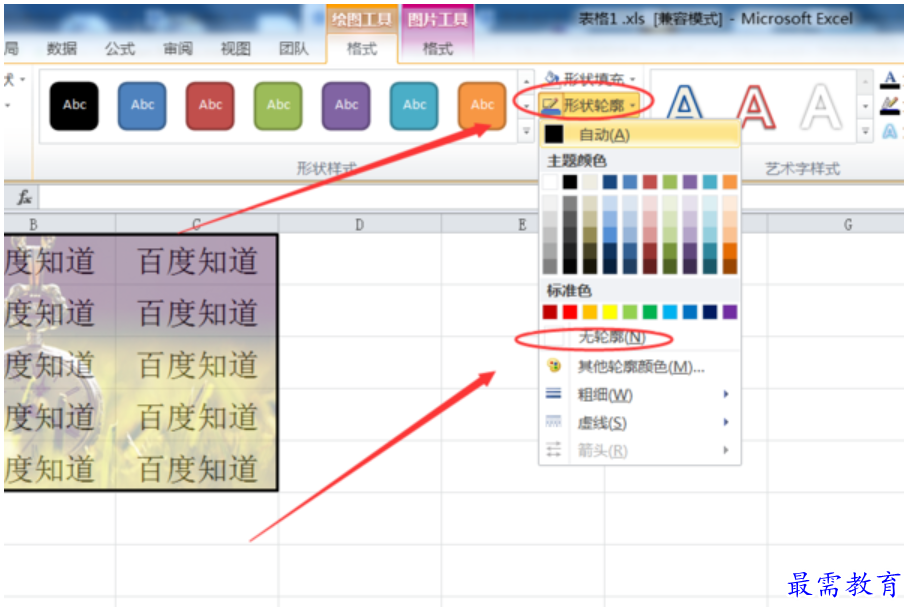Image resolution: width=909 pixels, height=616 pixels.
Task: Open the 数据 ribbon tab
Action: [61, 49]
